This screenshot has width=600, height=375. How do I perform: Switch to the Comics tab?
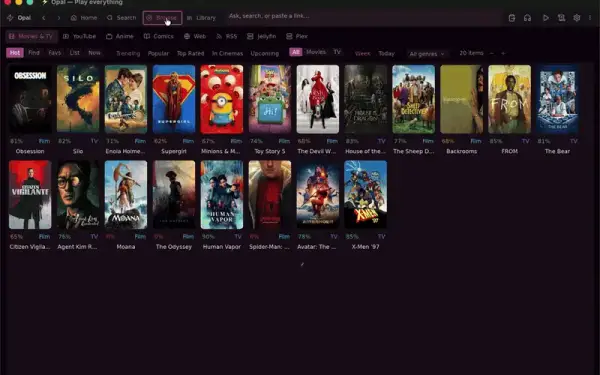159,36
